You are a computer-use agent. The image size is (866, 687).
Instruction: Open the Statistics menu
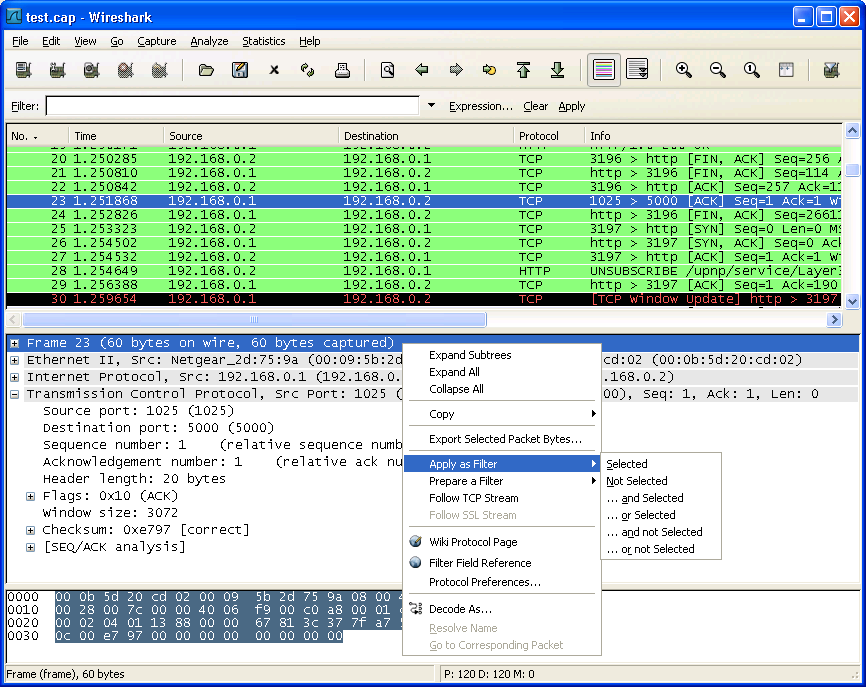tap(263, 41)
